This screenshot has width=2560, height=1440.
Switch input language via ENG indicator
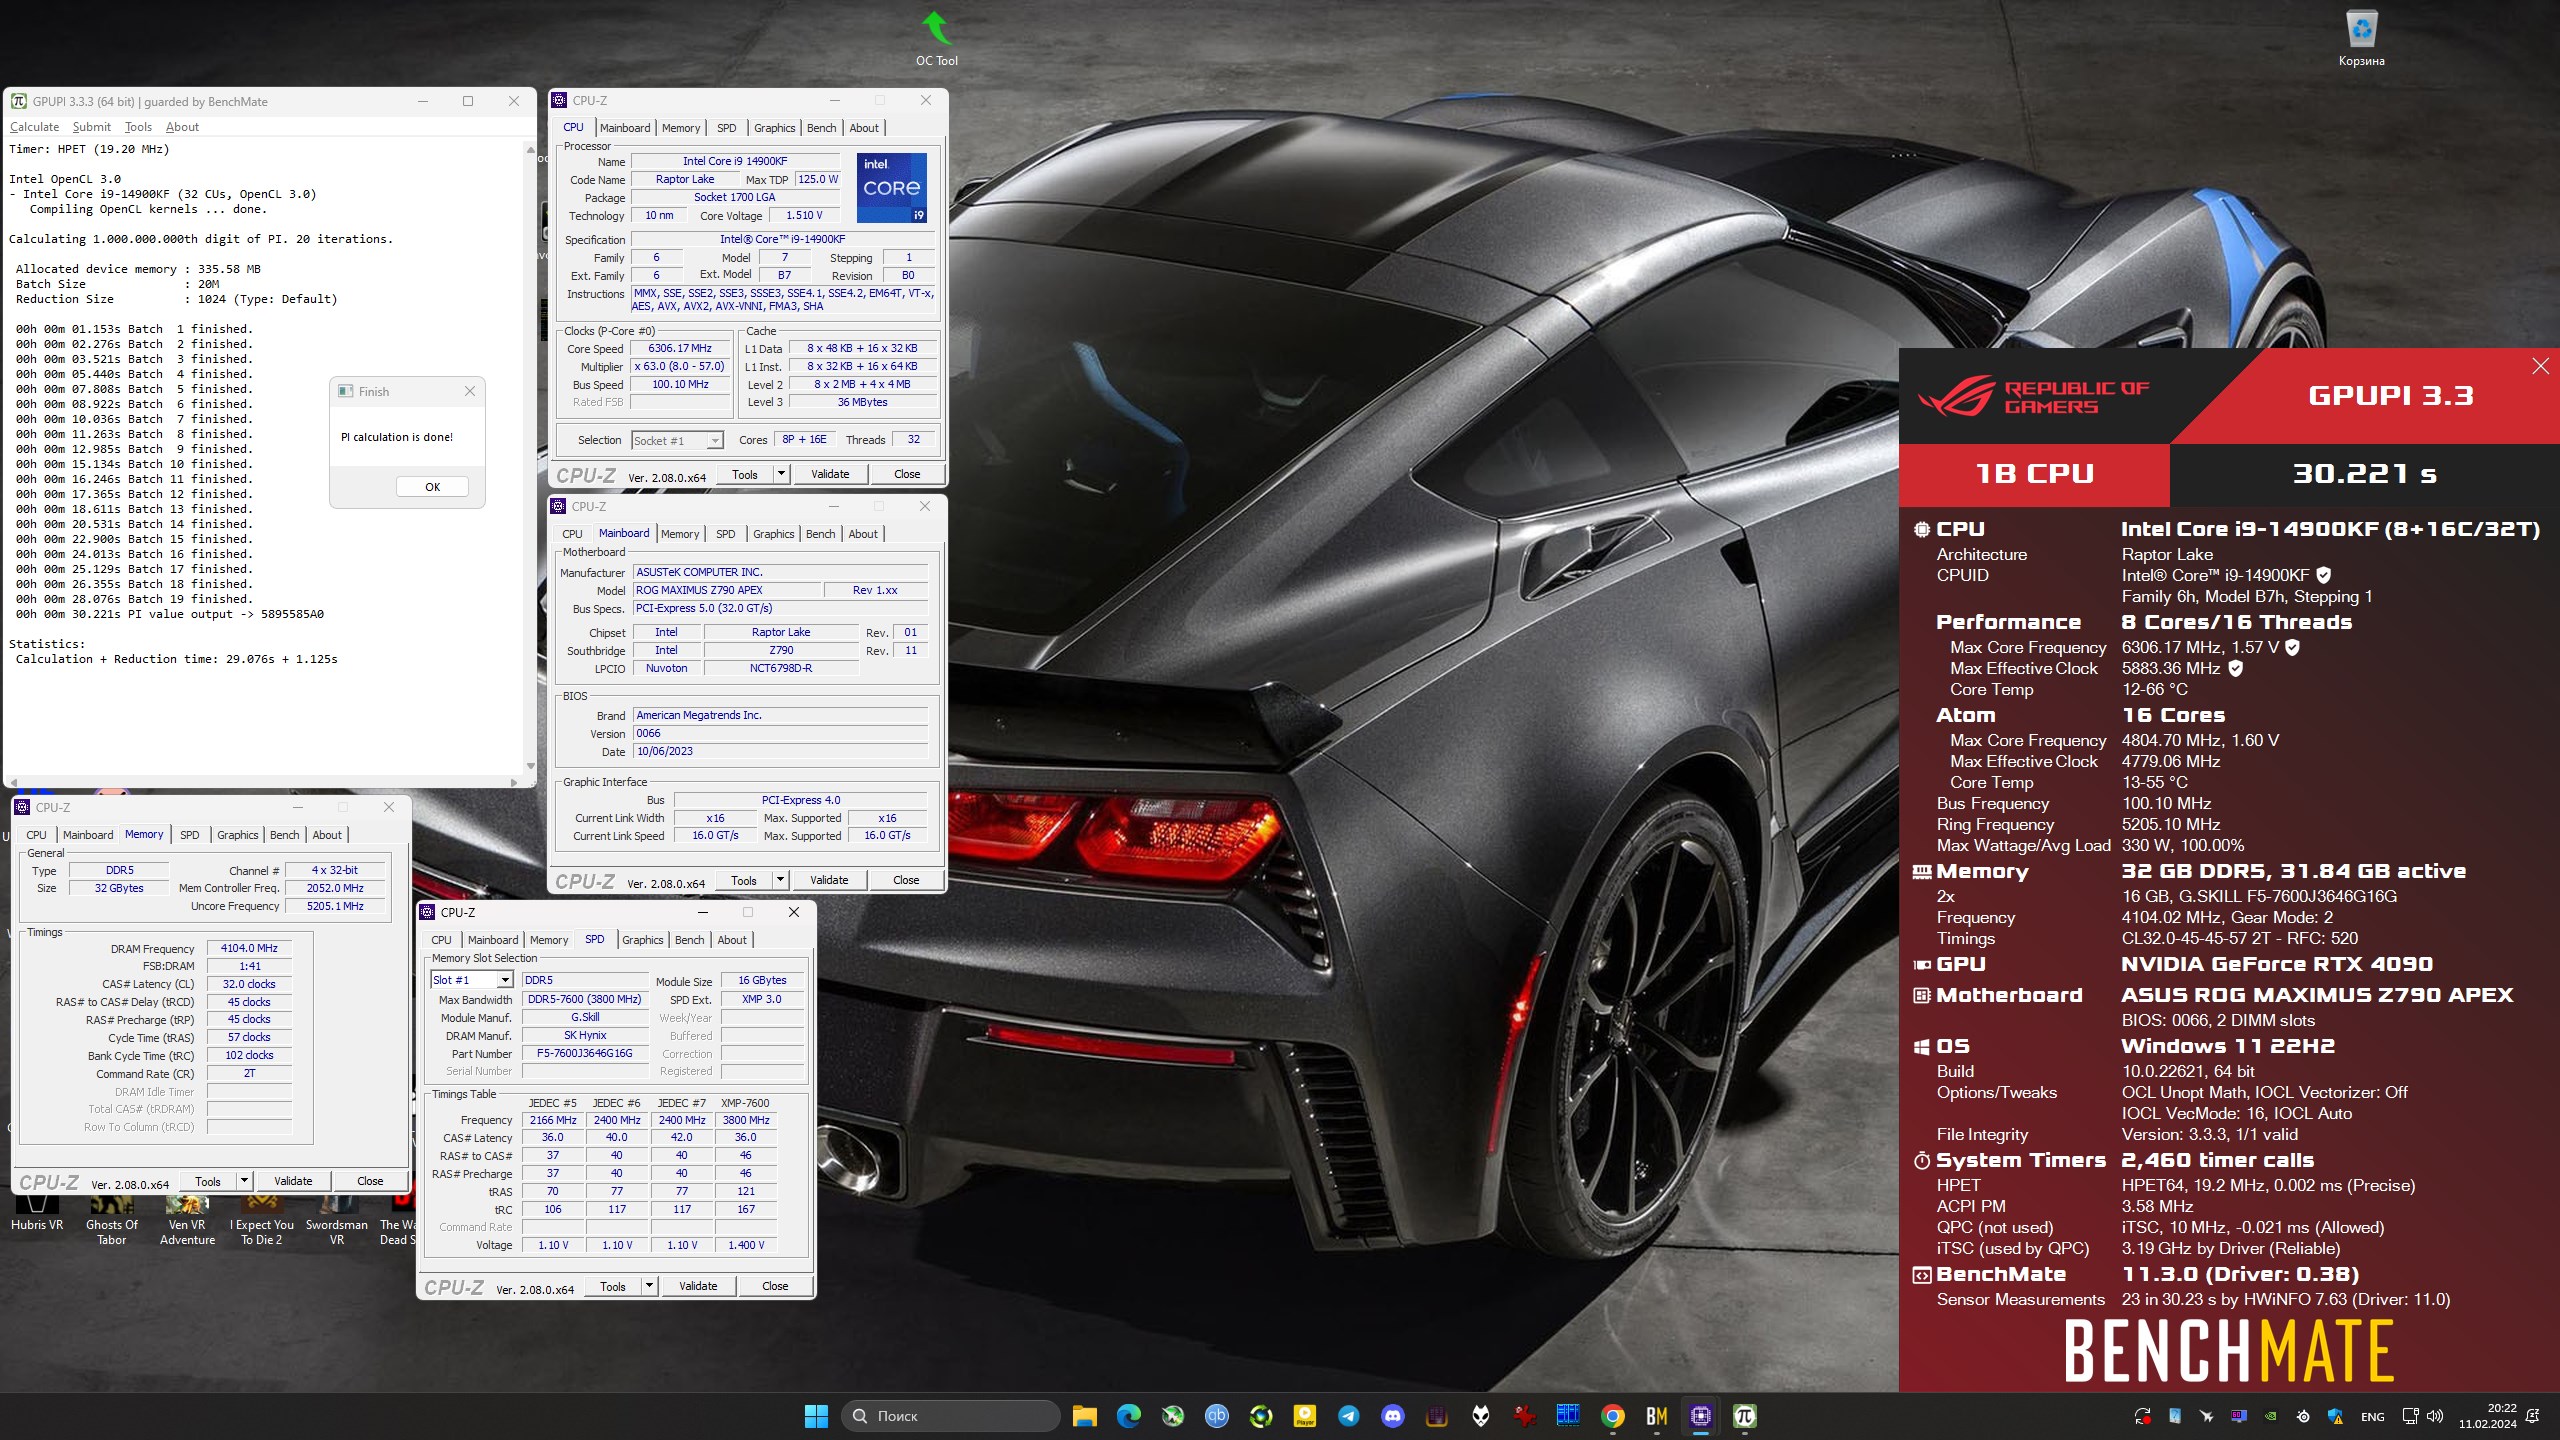point(2372,1416)
